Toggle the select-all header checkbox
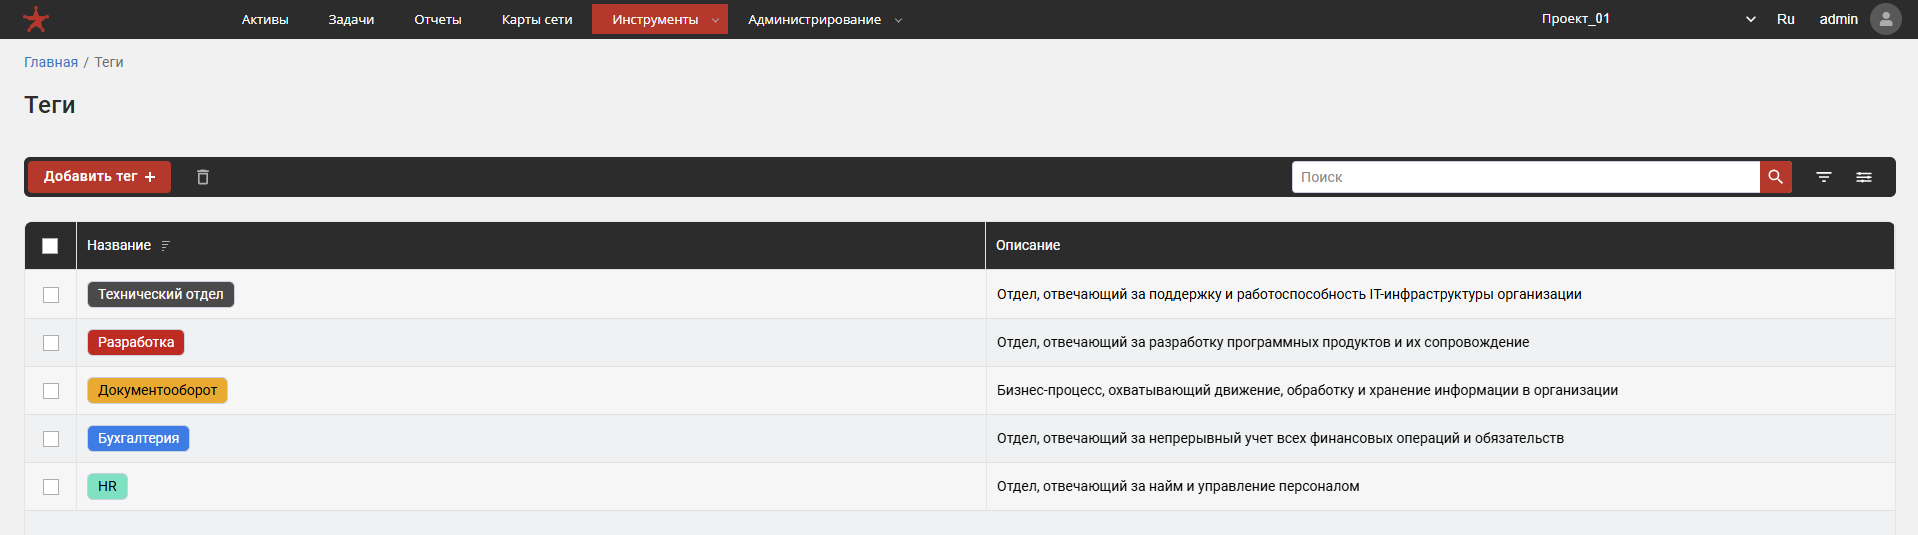The height and width of the screenshot is (535, 1918). coord(50,246)
